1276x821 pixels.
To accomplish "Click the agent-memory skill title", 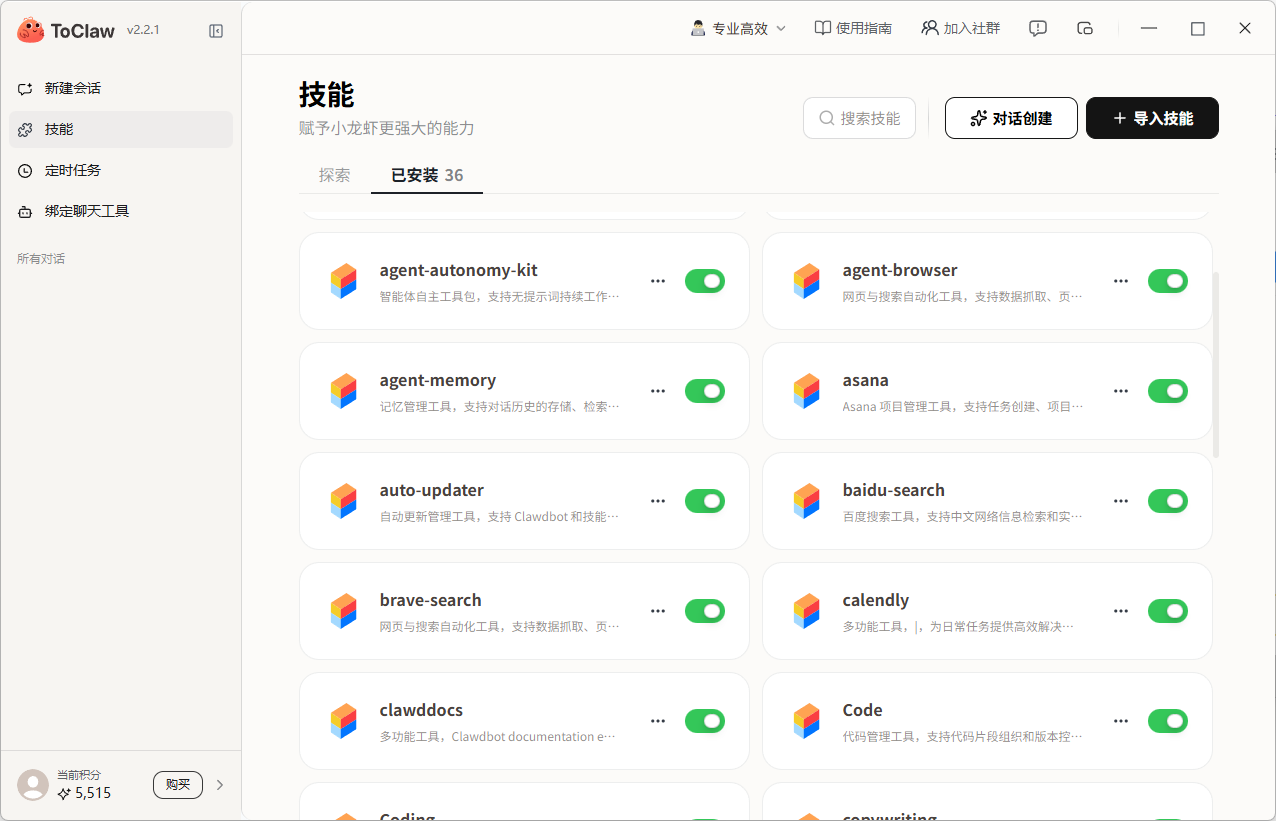I will point(438,380).
